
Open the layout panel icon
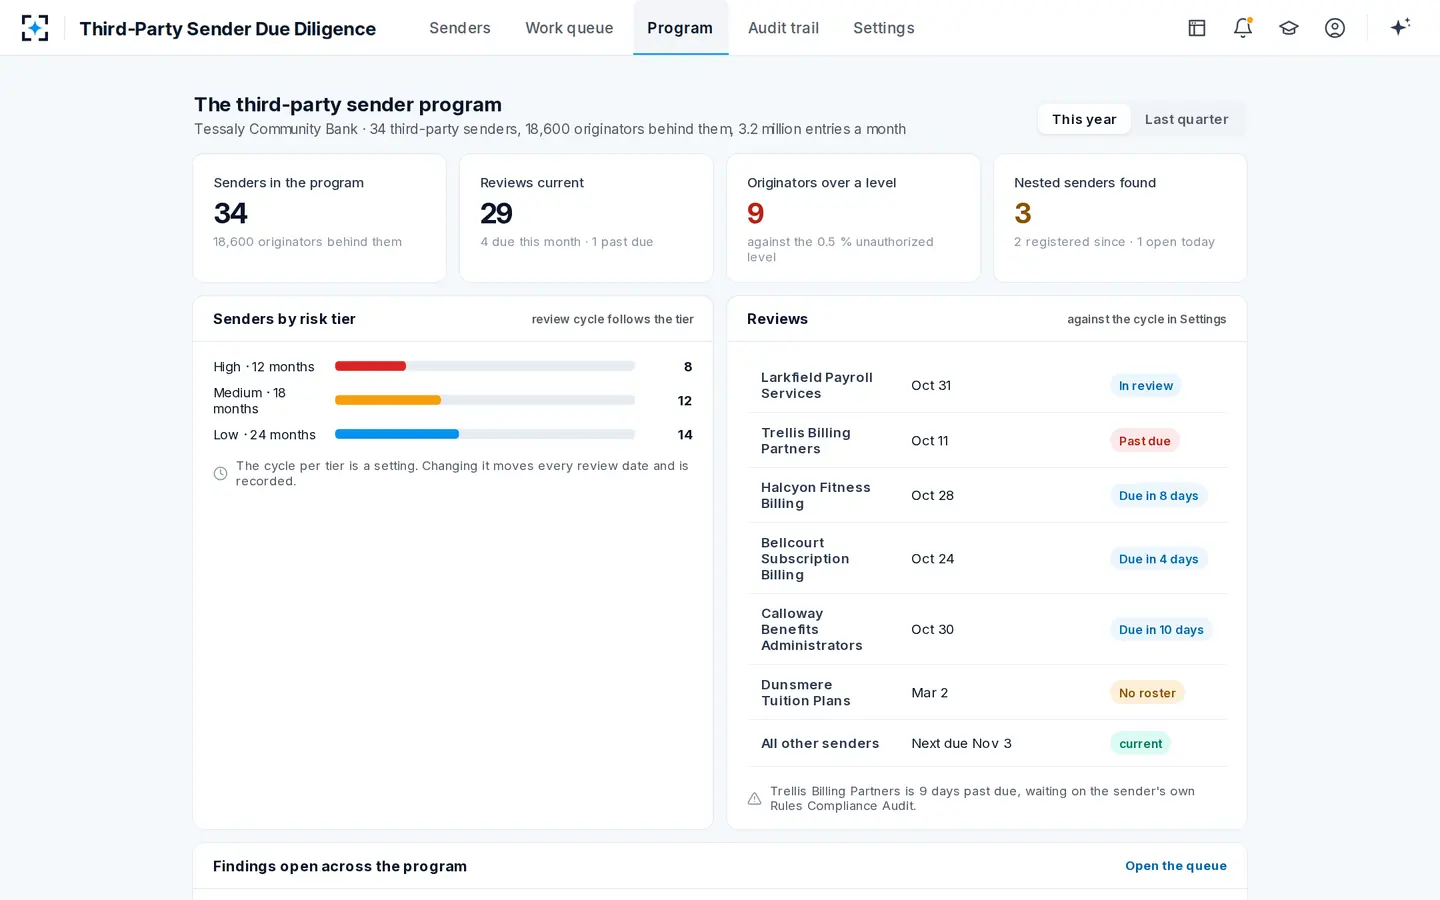tap(1197, 28)
